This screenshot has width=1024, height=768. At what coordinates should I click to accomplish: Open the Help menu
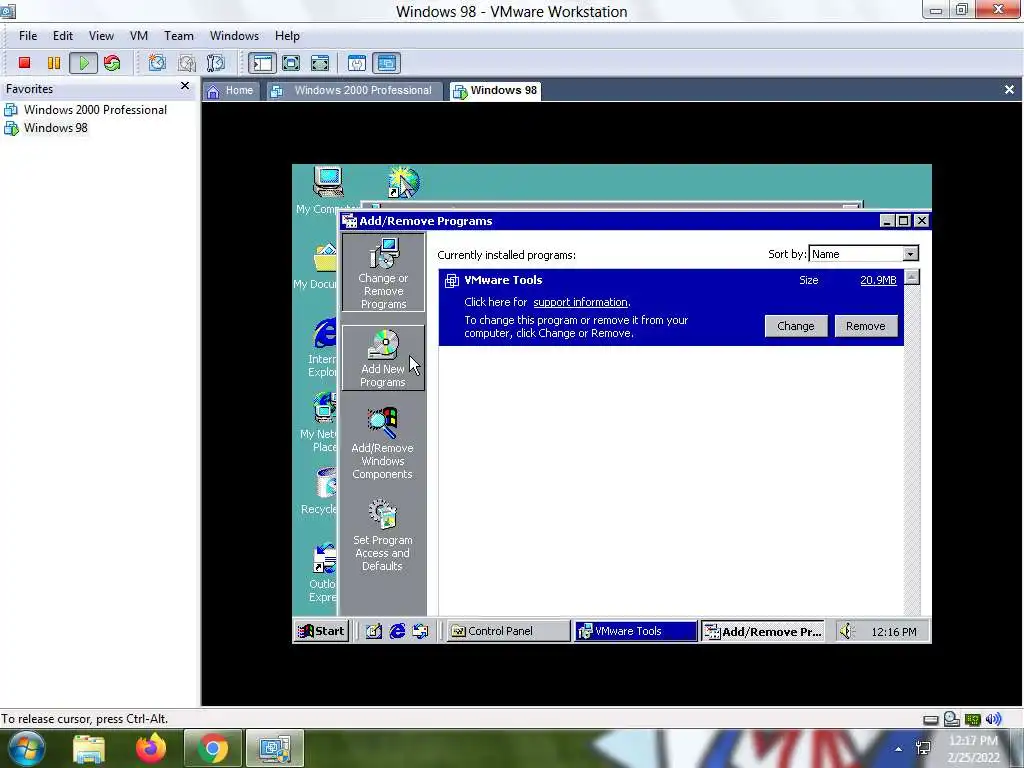pyautogui.click(x=287, y=36)
